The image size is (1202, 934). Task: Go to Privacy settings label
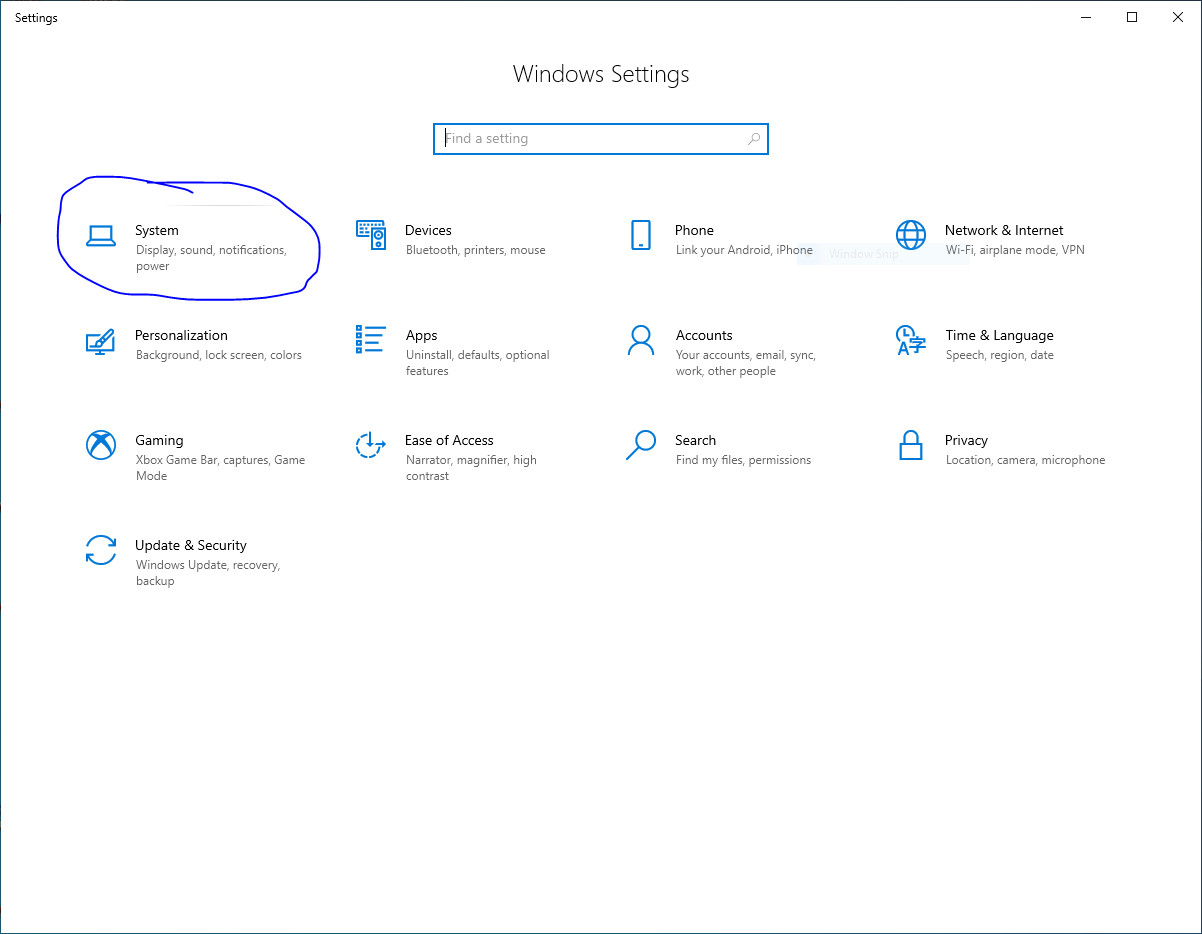966,440
